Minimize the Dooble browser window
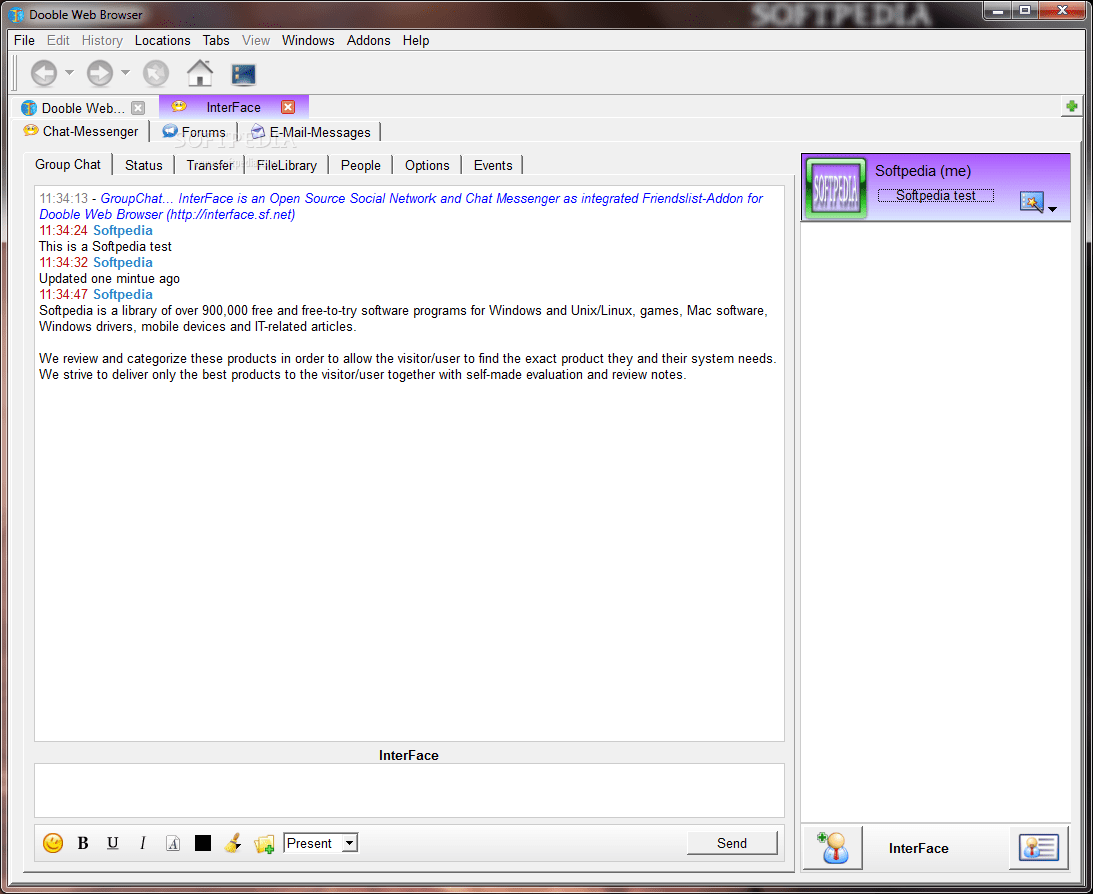The height and width of the screenshot is (894, 1093). click(999, 10)
